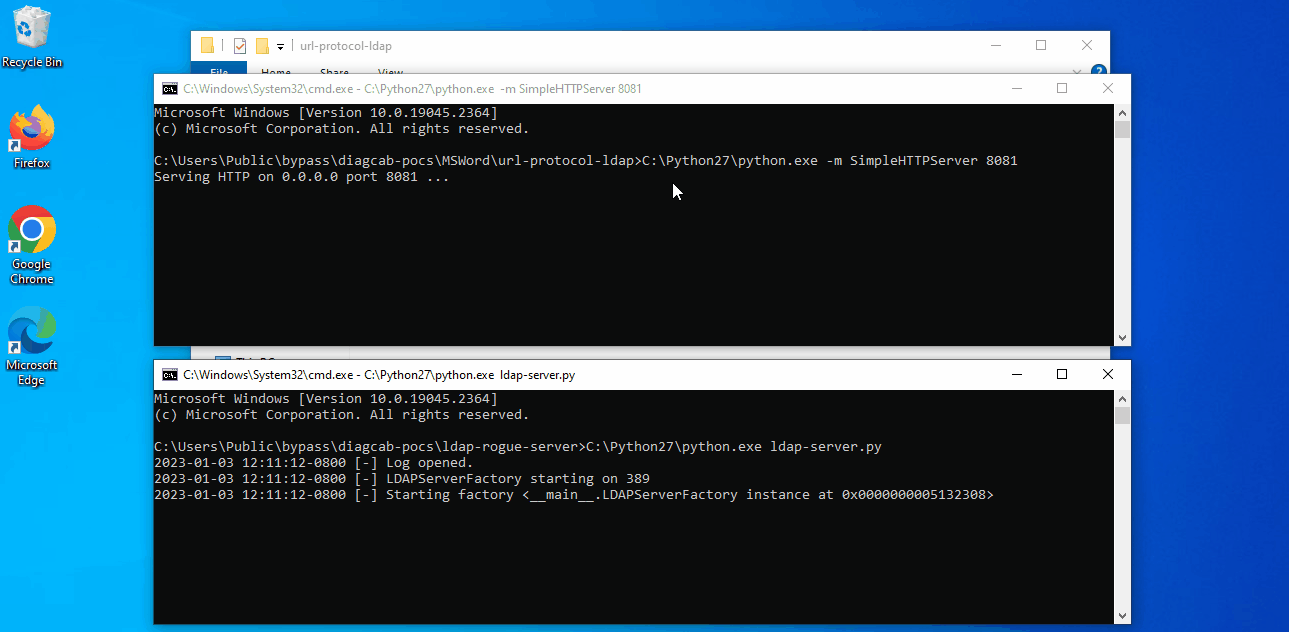The width and height of the screenshot is (1289, 632).
Task: Click cmd icon of ldap-server.py window
Action: (x=170, y=375)
